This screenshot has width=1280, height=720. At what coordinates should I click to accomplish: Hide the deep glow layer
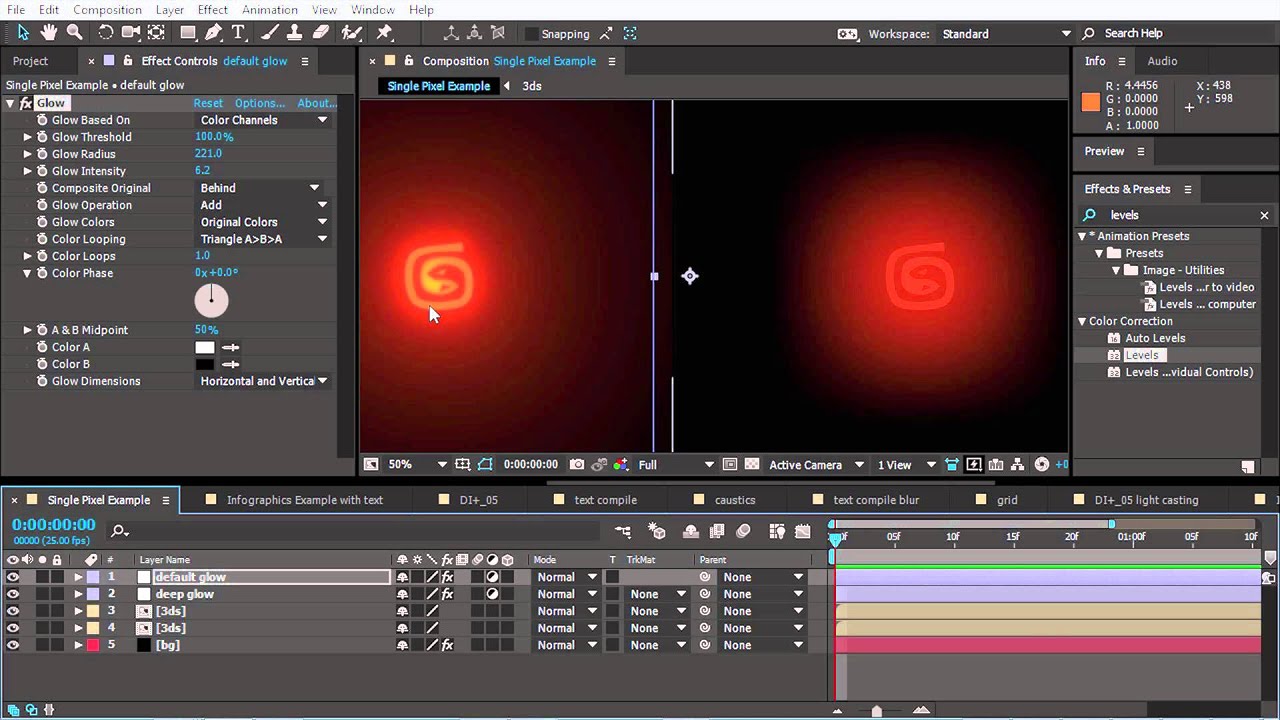[x=12, y=594]
